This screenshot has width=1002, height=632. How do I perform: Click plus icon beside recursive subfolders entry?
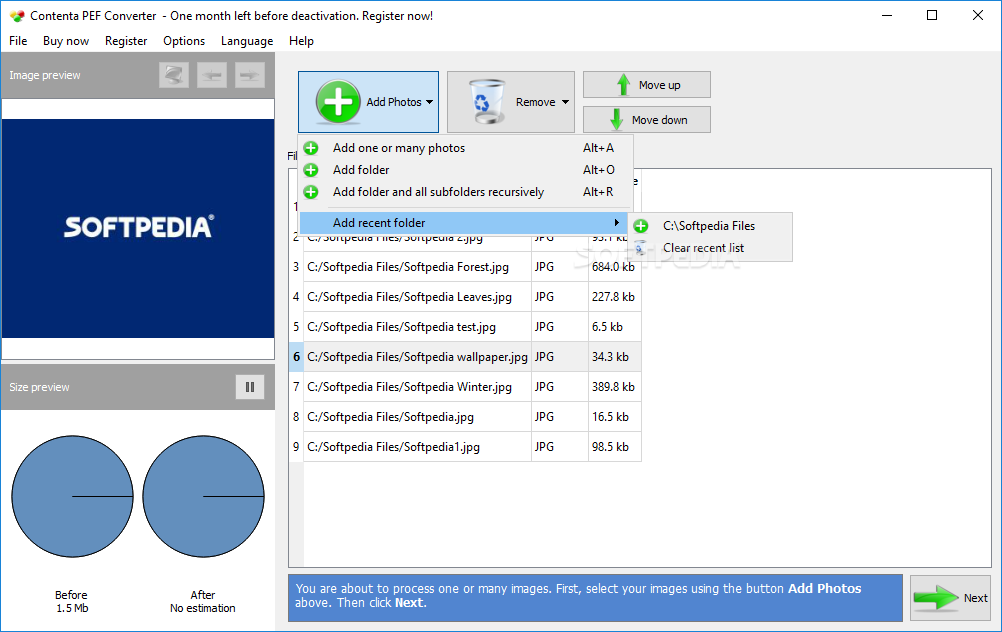point(311,192)
